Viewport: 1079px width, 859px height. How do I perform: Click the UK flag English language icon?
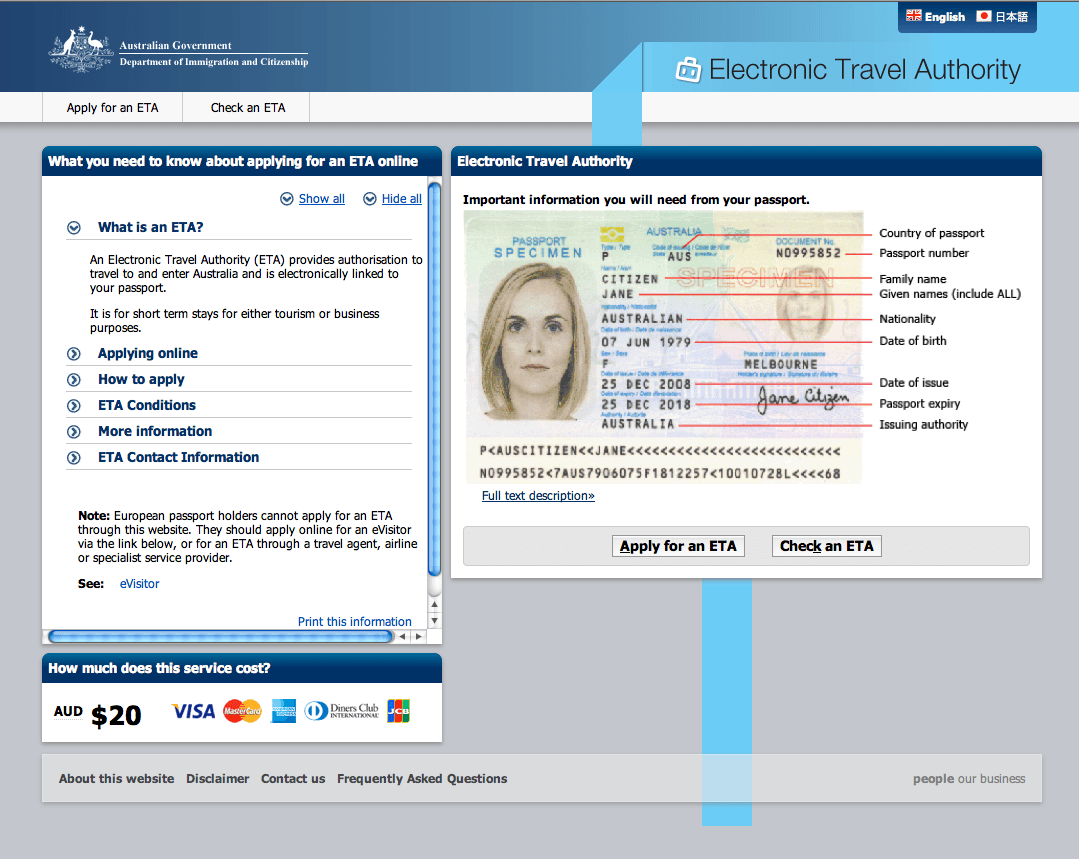pyautogui.click(x=914, y=16)
